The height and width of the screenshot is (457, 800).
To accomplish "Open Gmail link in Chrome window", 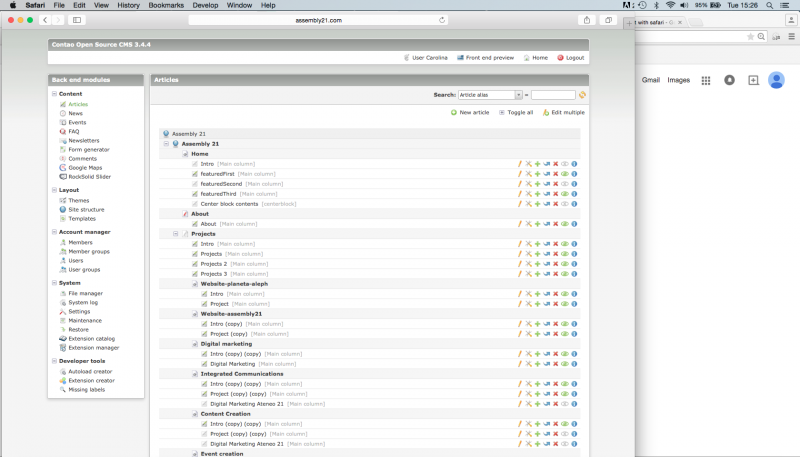I will [x=651, y=80].
